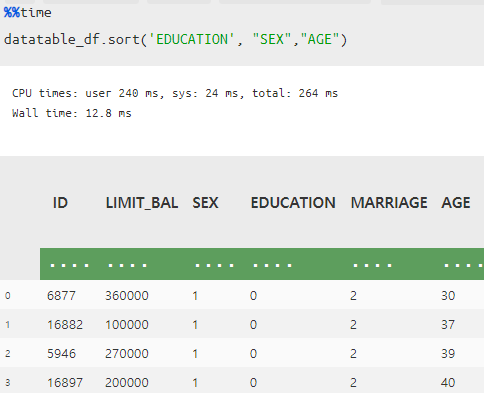Image resolution: width=484 pixels, height=393 pixels.
Task: Click row index 3
Action: [x=8, y=383]
